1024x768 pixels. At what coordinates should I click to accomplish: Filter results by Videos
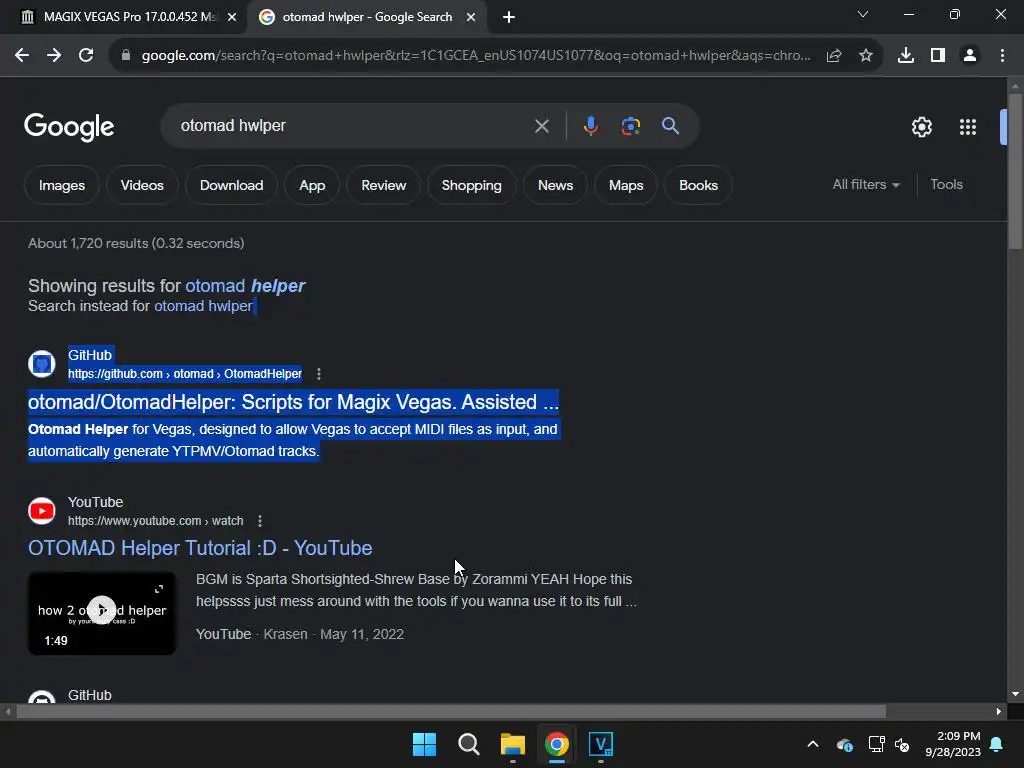(x=142, y=185)
